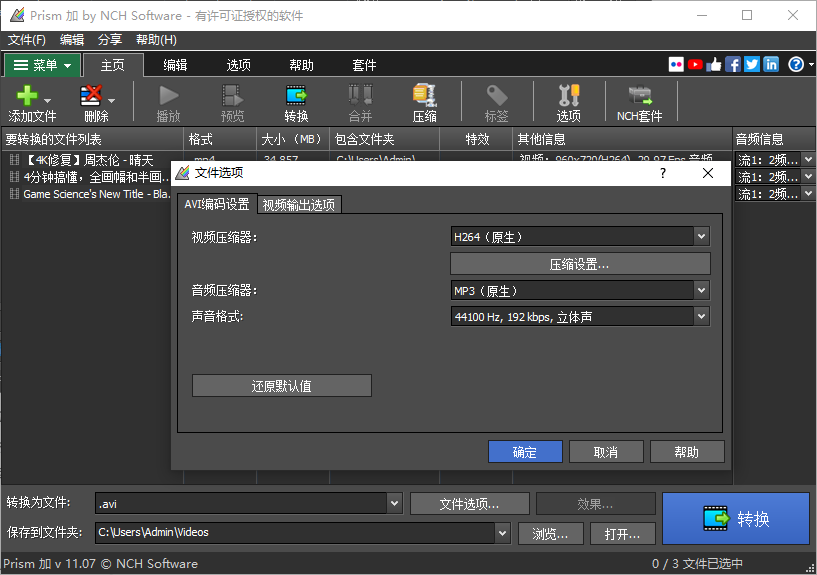Click the 文件选项... button at bottom
817x575 pixels.
(x=470, y=504)
